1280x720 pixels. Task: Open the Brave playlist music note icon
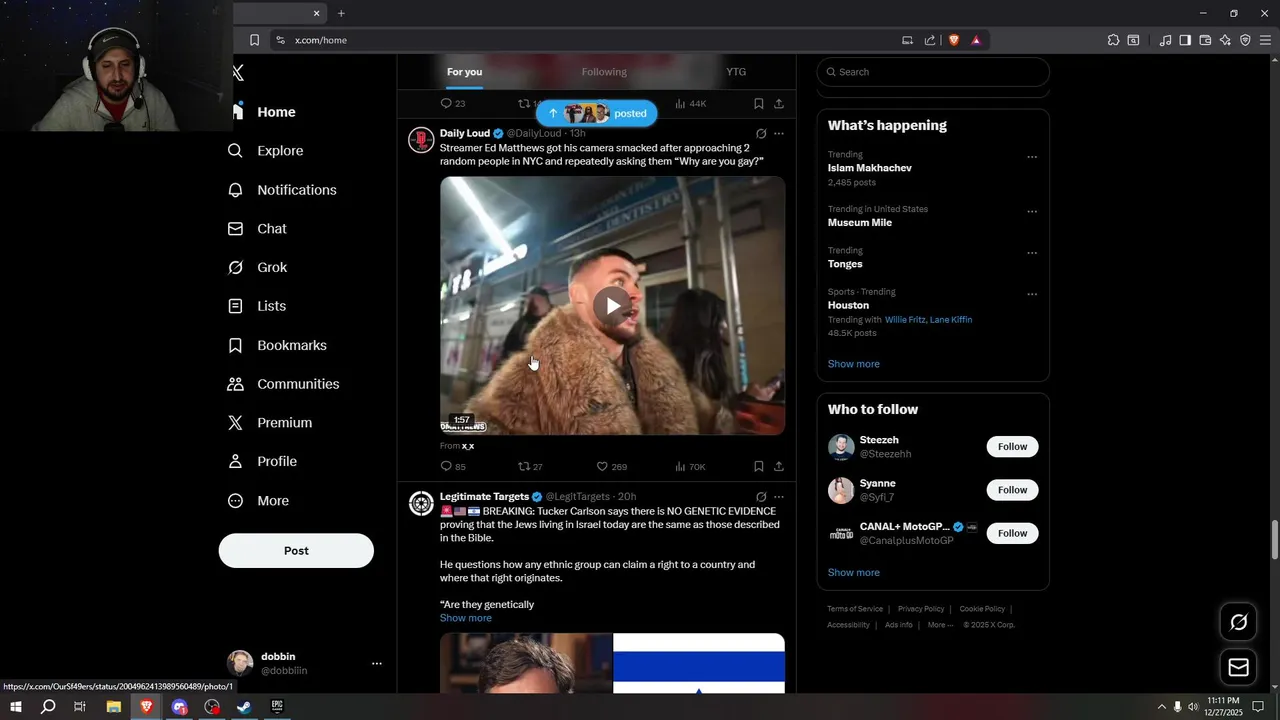pos(1165,40)
